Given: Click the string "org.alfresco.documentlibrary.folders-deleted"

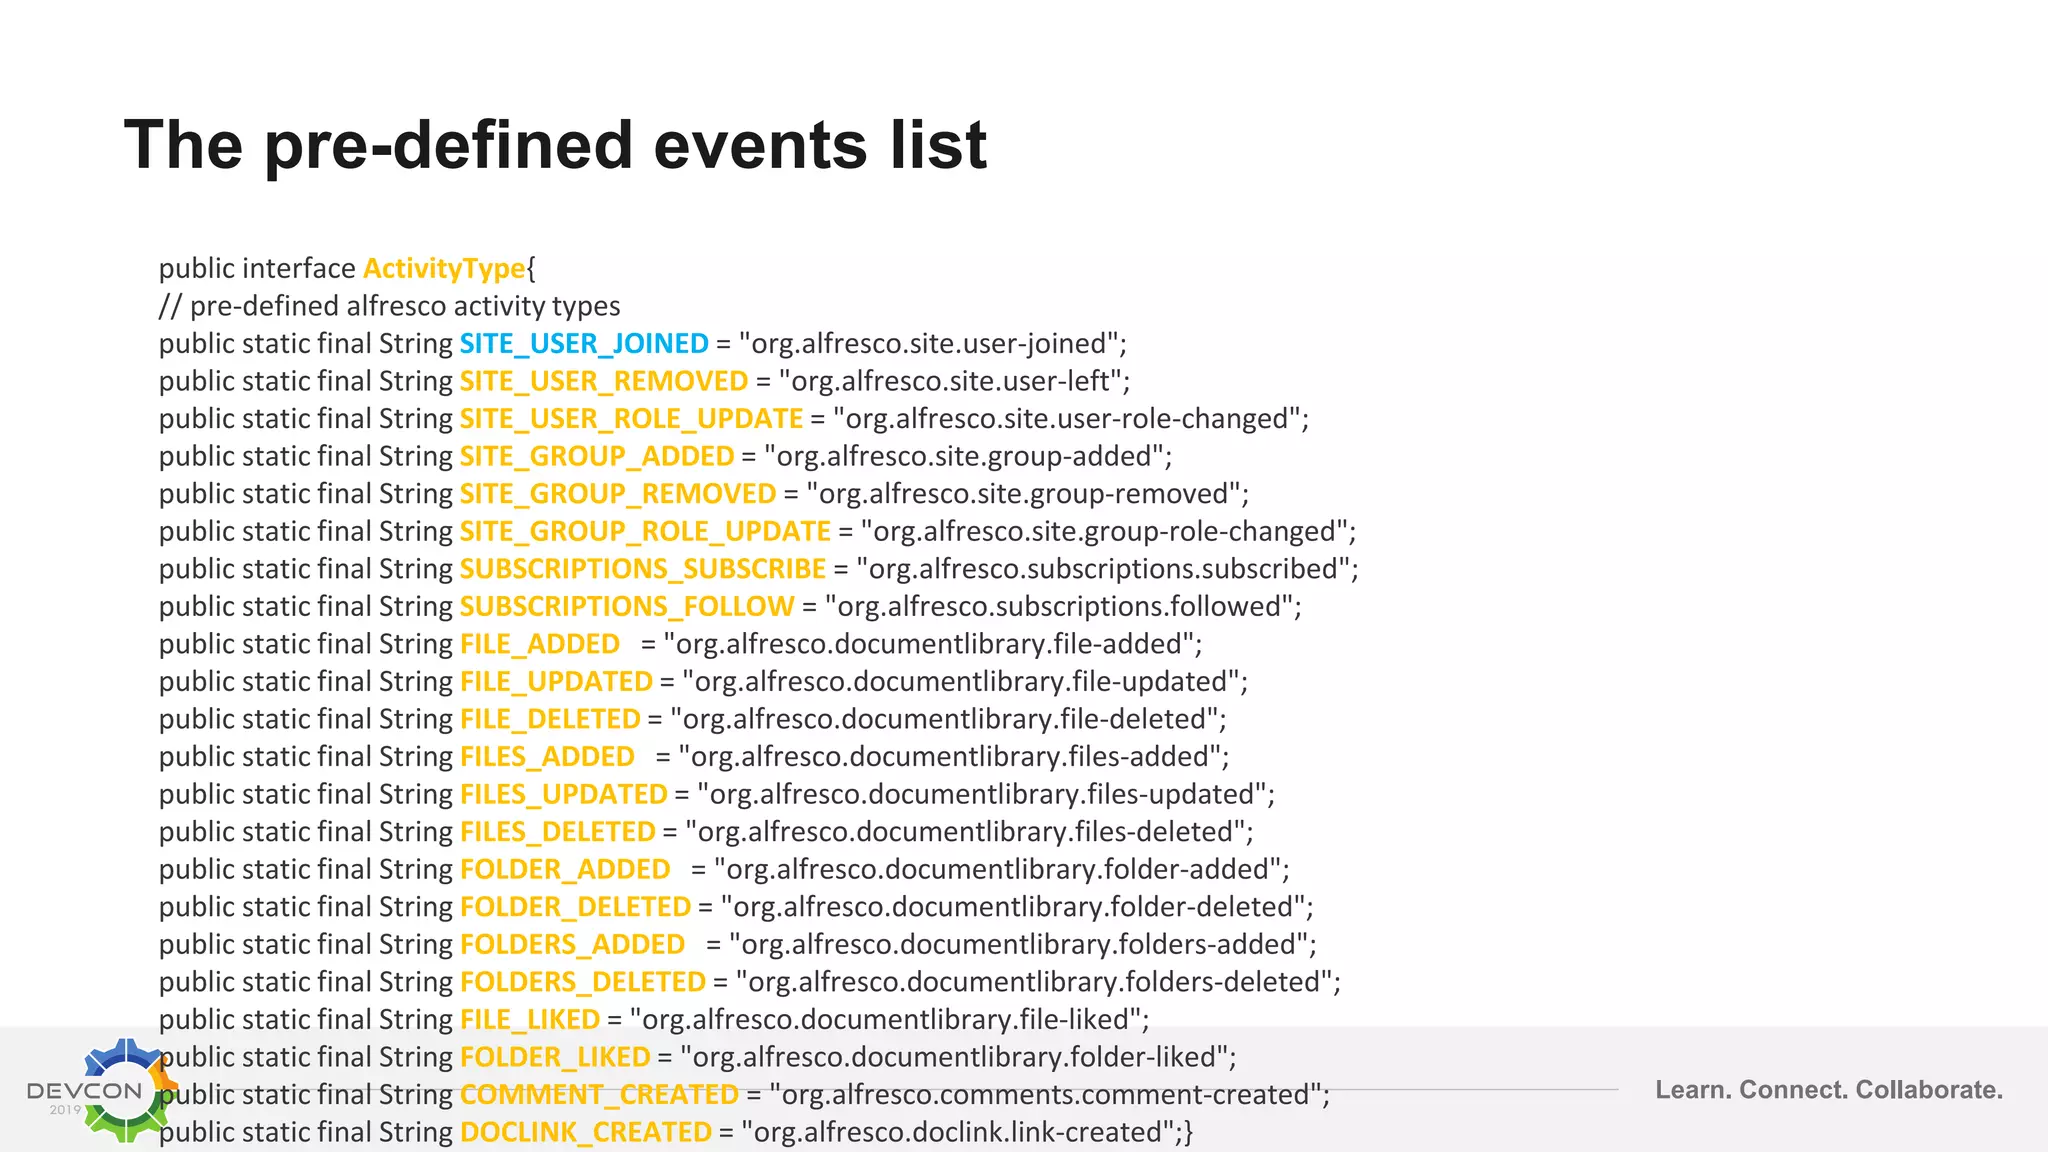Looking at the screenshot, I should coord(1034,982).
